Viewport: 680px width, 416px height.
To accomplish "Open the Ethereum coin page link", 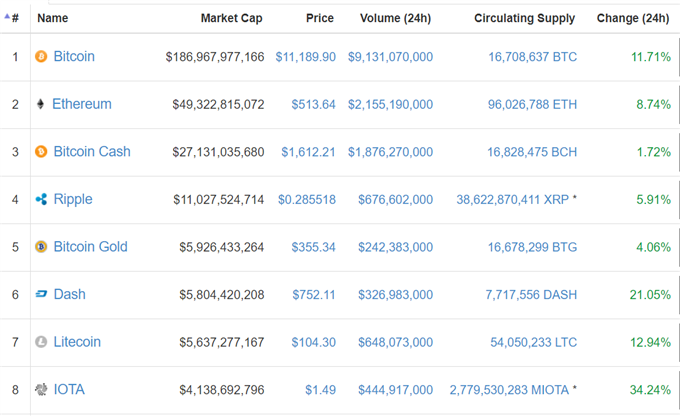I will pos(82,104).
